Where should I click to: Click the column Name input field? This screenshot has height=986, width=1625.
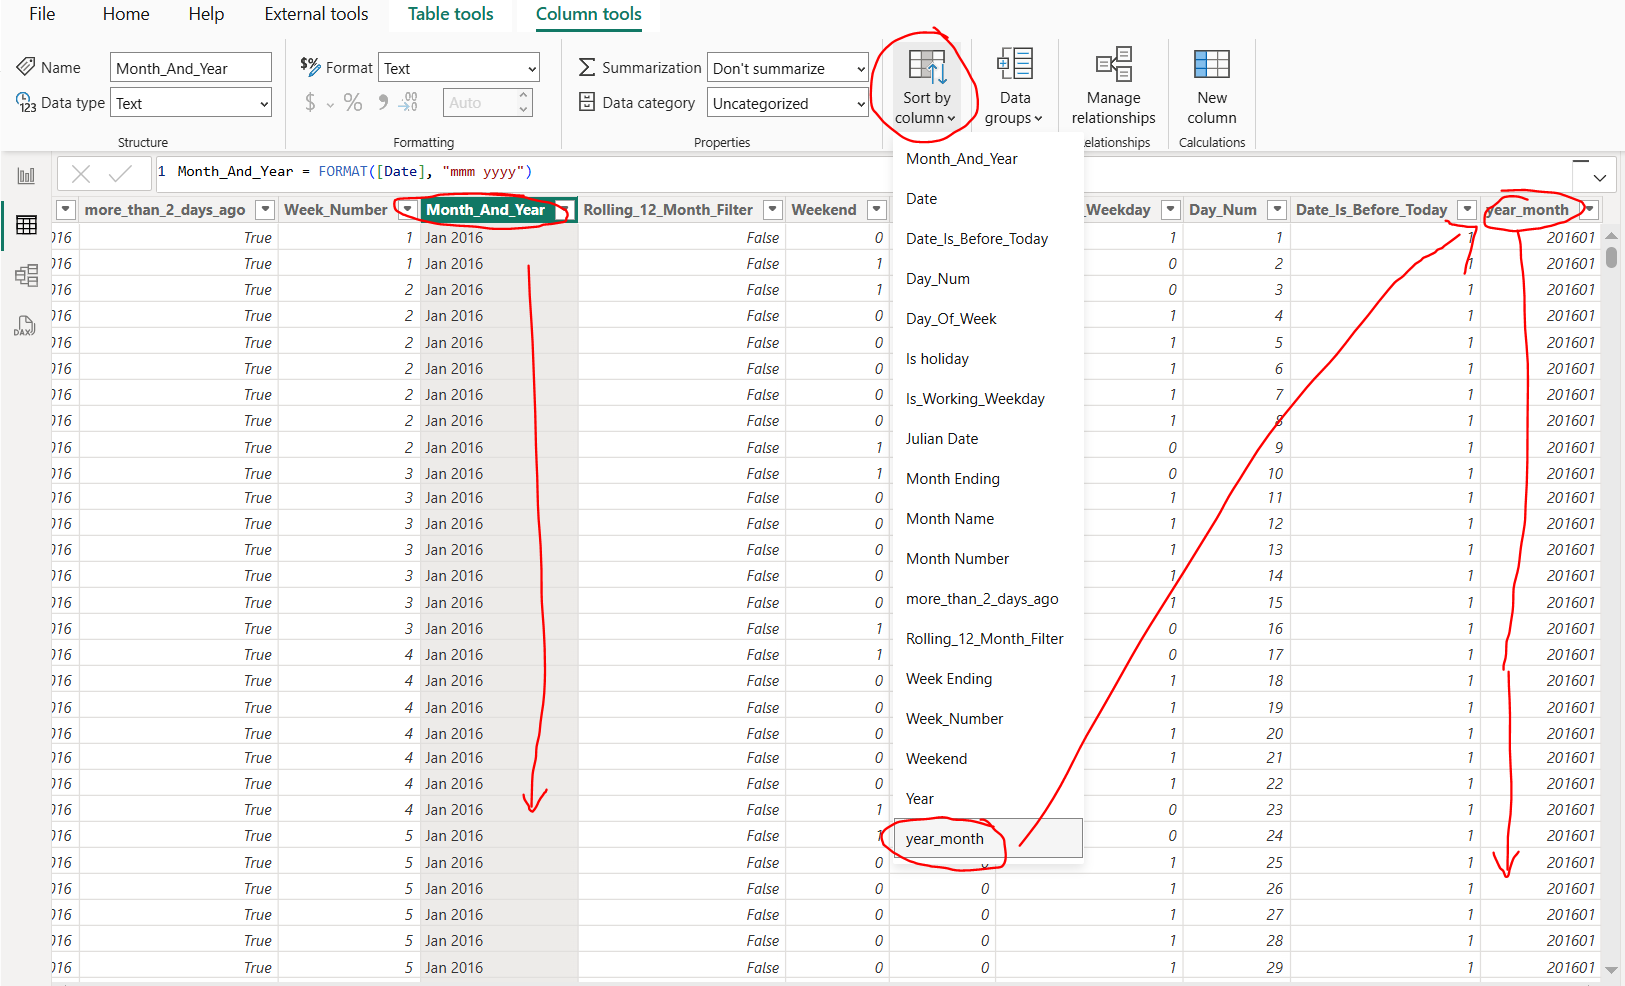[191, 68]
